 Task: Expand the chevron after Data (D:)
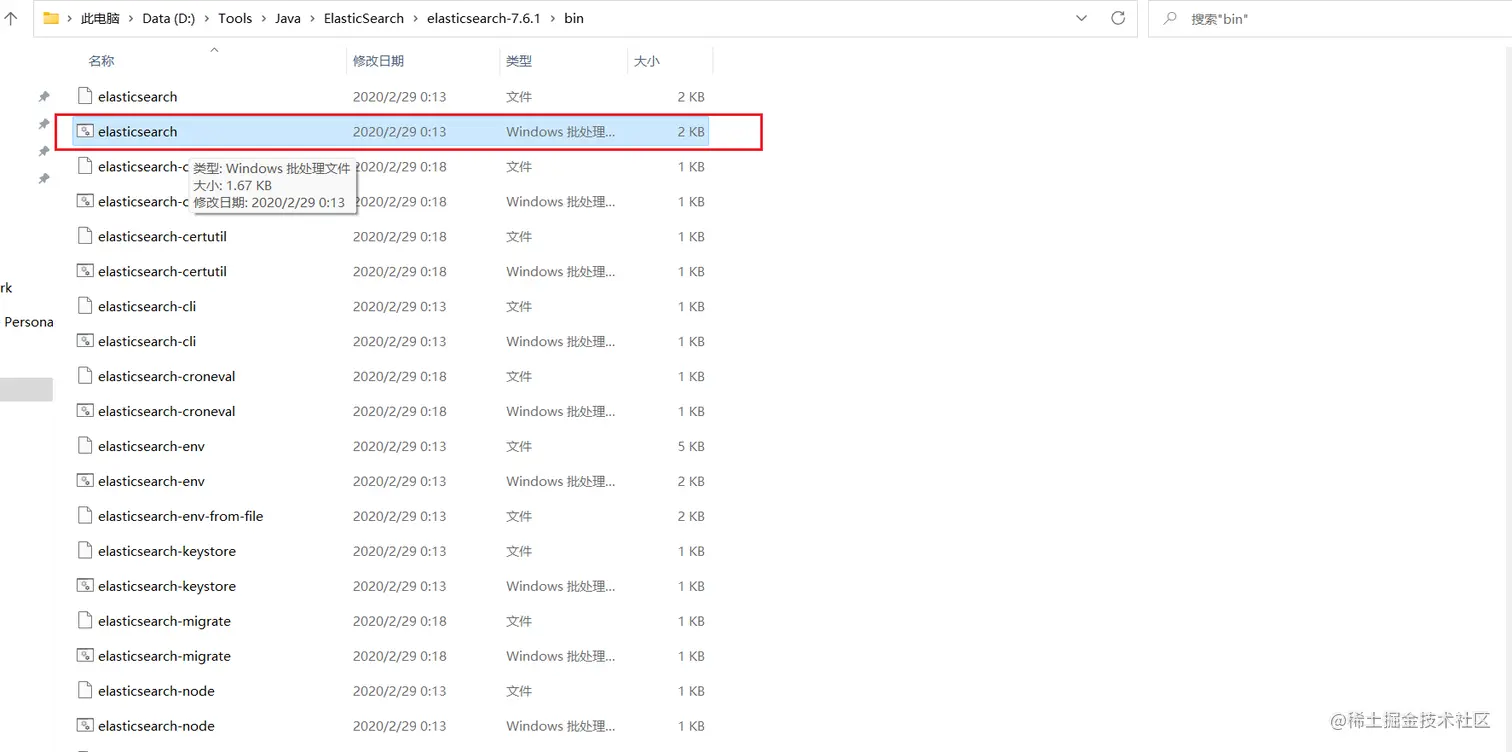207,18
